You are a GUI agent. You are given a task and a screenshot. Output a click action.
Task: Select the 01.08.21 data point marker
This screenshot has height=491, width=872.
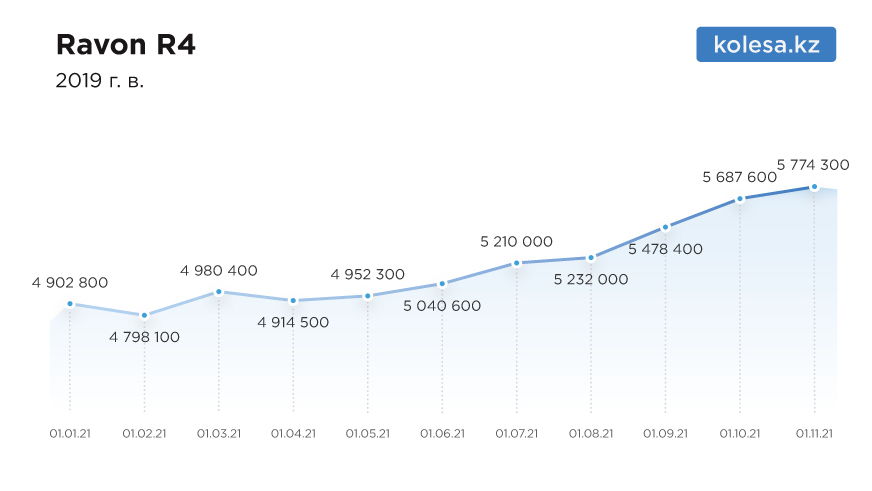591,258
